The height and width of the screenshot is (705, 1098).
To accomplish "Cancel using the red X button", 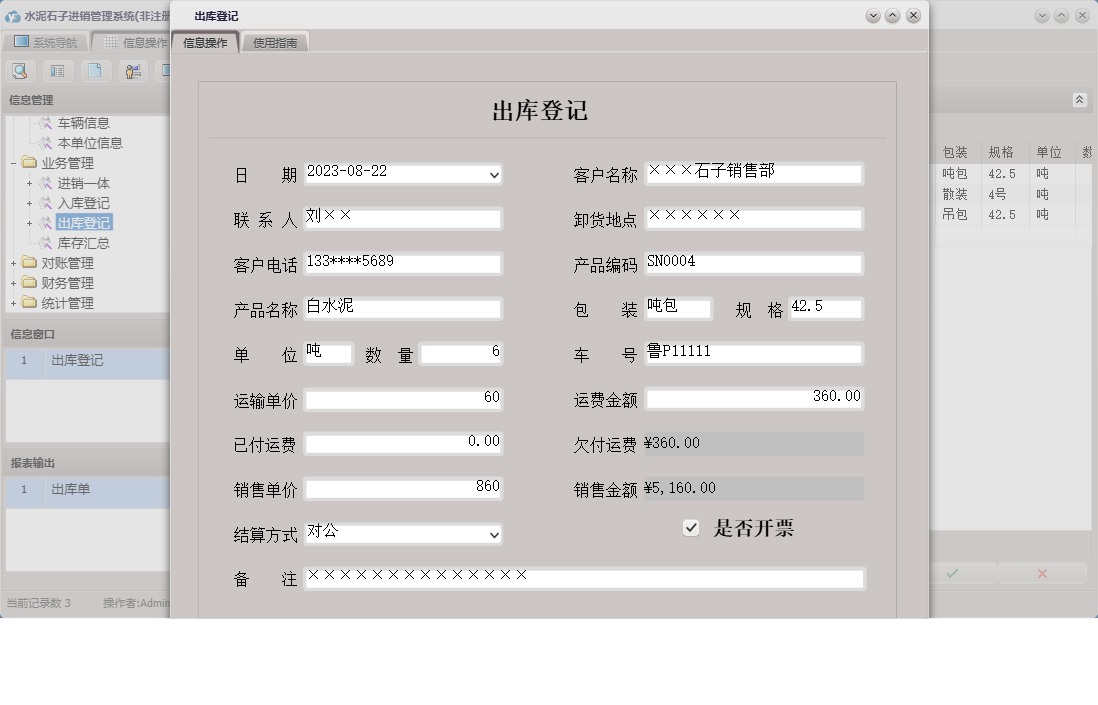I will tap(1042, 573).
